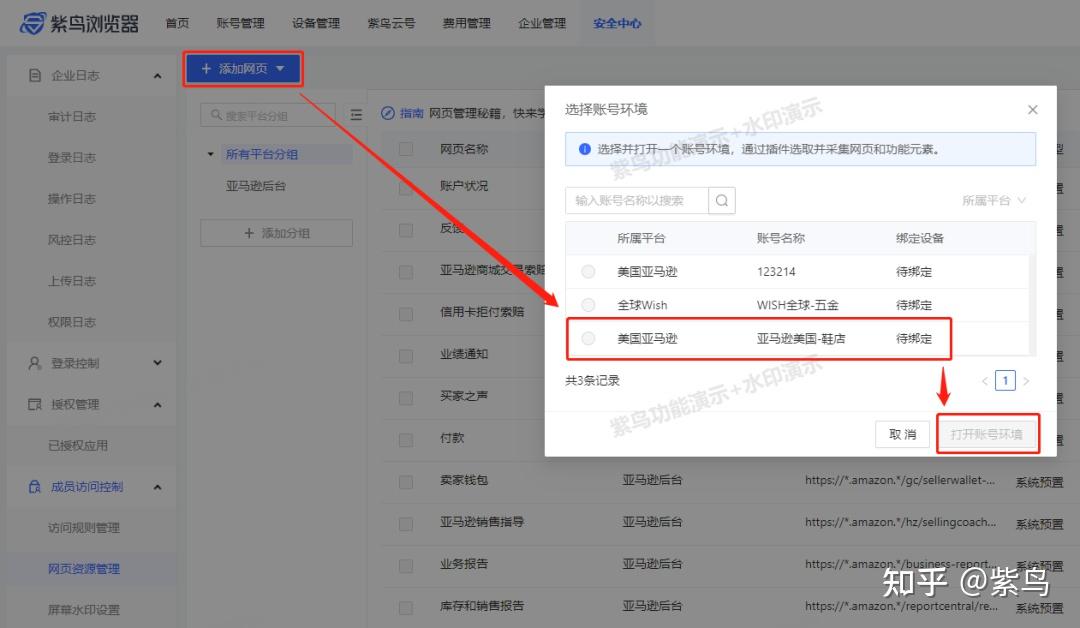This screenshot has width=1080, height=628.
Task: Click the 添加分组 button
Action: (276, 233)
